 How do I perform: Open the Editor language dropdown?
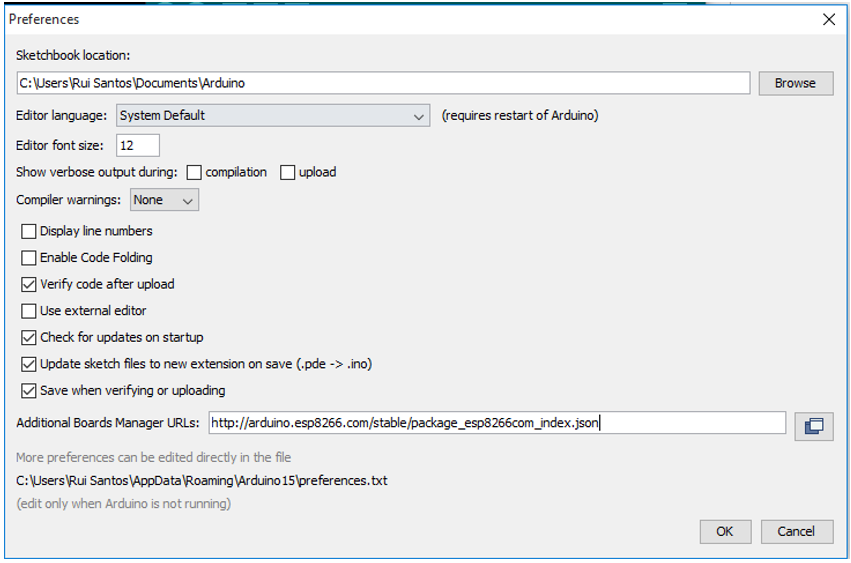(x=273, y=116)
